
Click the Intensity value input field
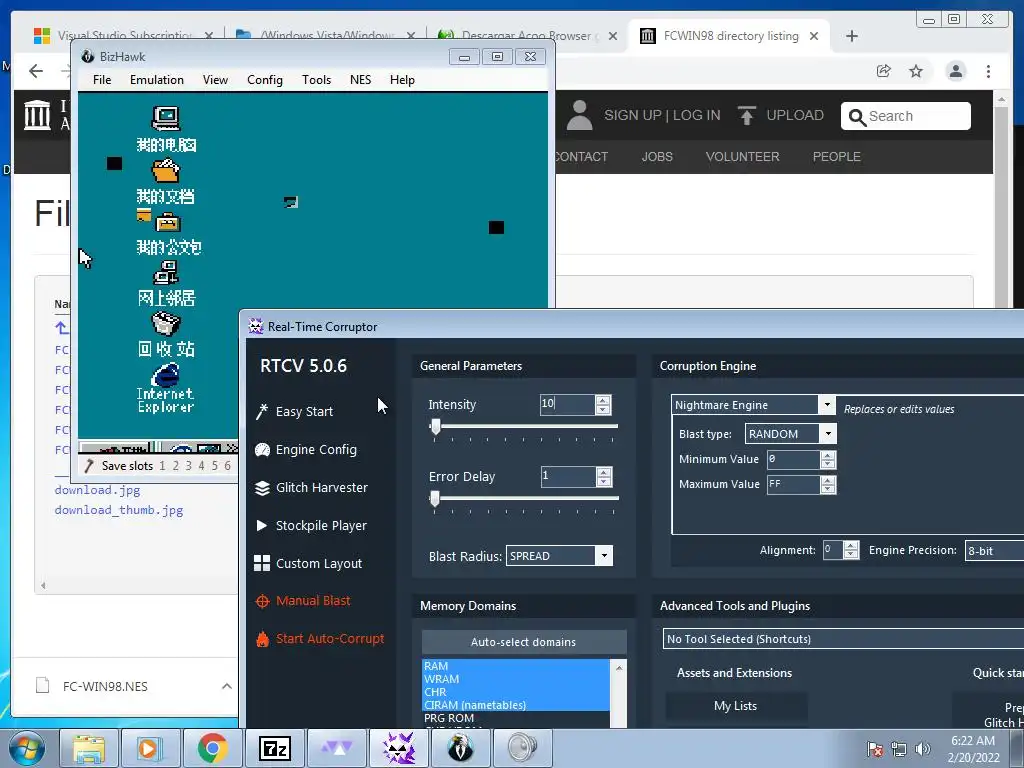pos(568,404)
